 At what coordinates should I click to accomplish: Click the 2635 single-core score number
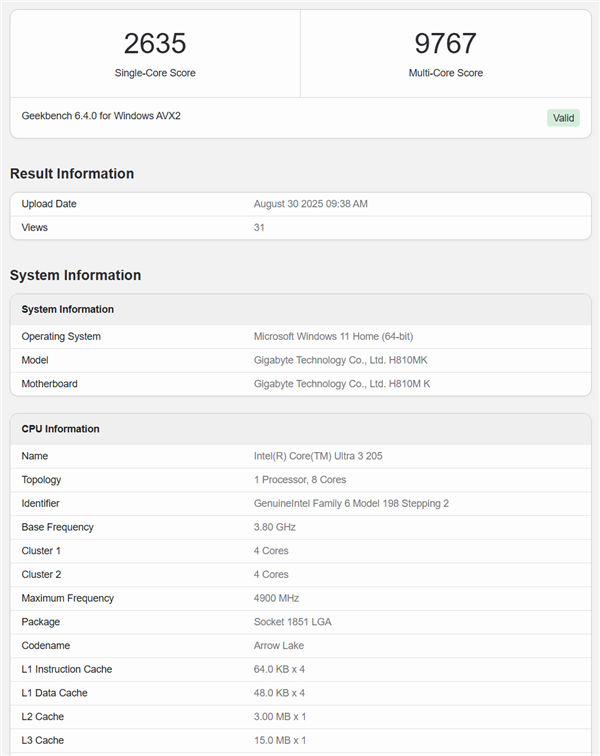pyautogui.click(x=155, y=43)
